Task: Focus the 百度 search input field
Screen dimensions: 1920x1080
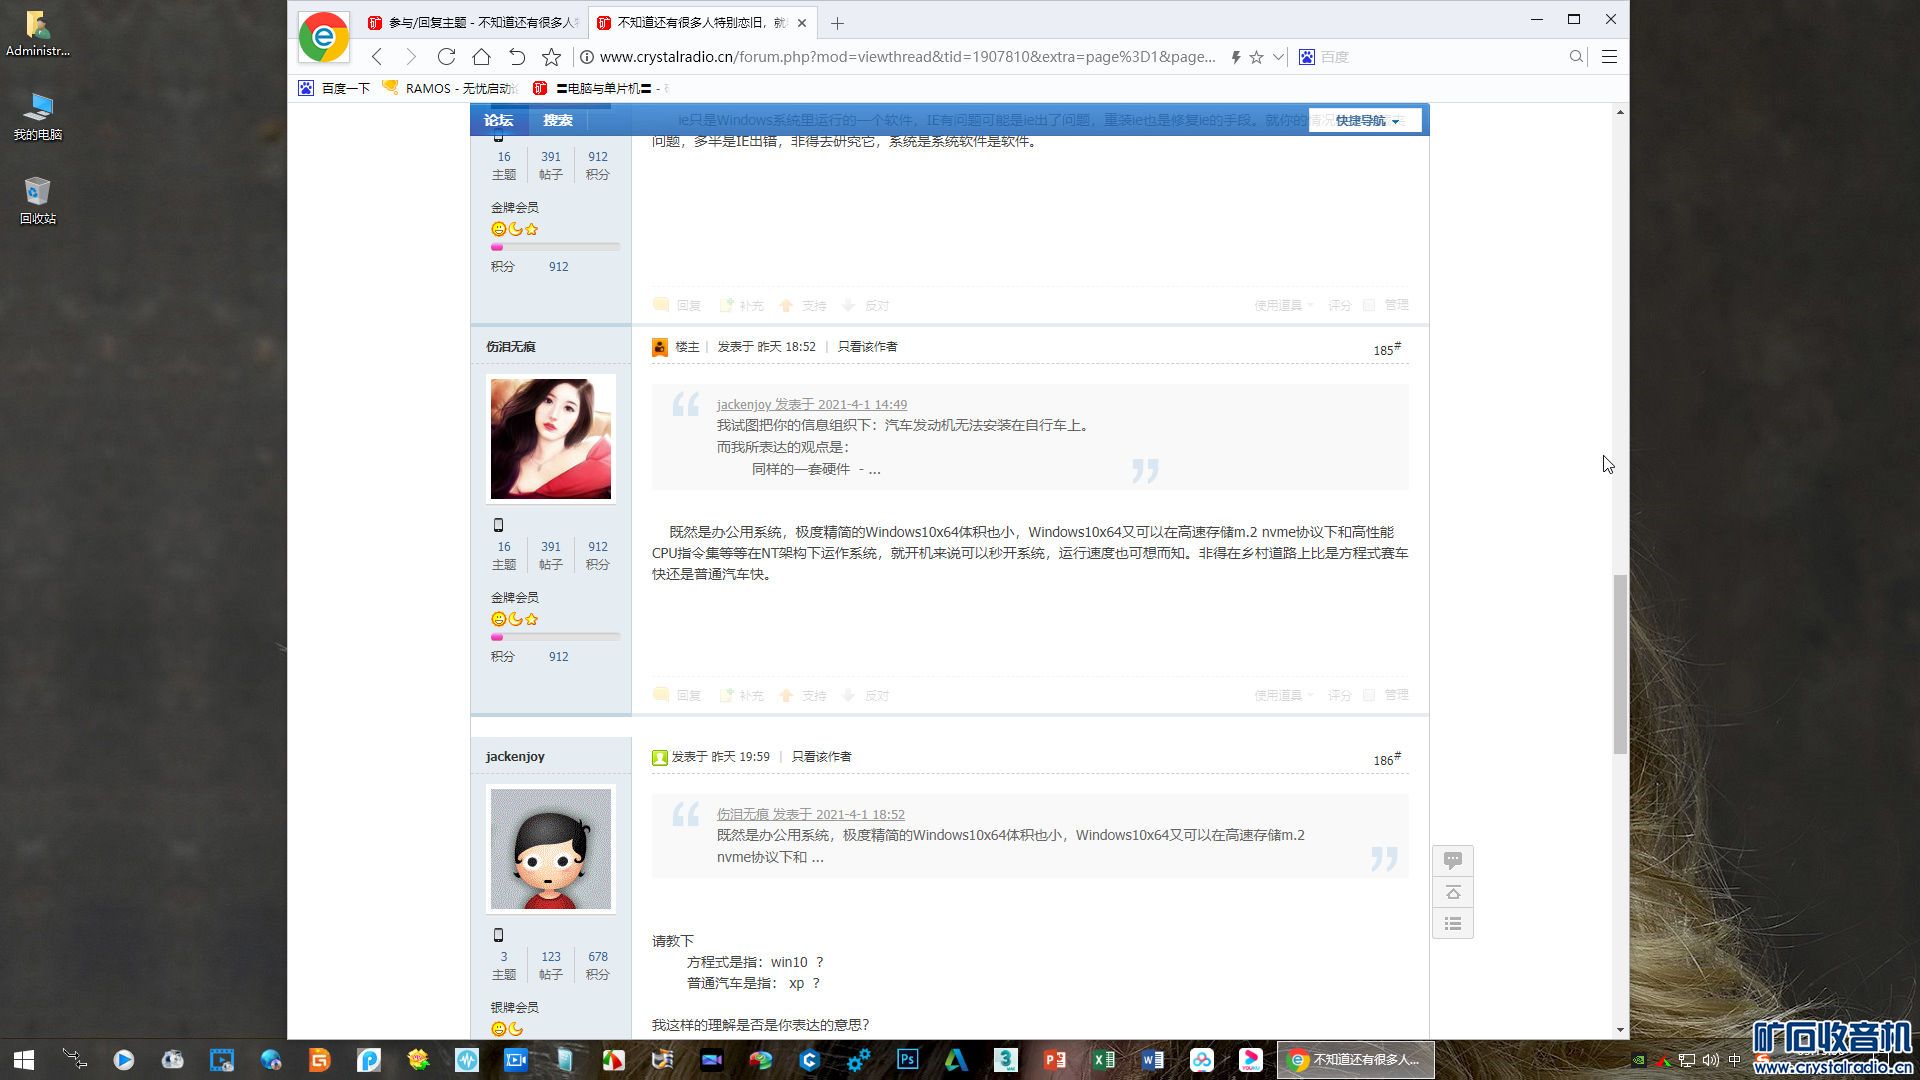Action: [1440, 57]
